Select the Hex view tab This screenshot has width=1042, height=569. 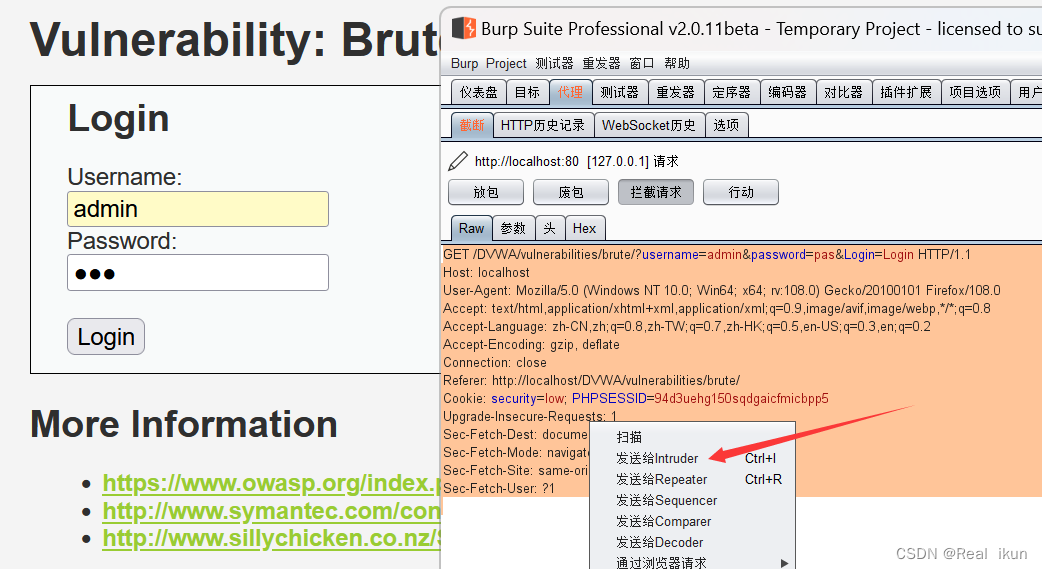[585, 228]
